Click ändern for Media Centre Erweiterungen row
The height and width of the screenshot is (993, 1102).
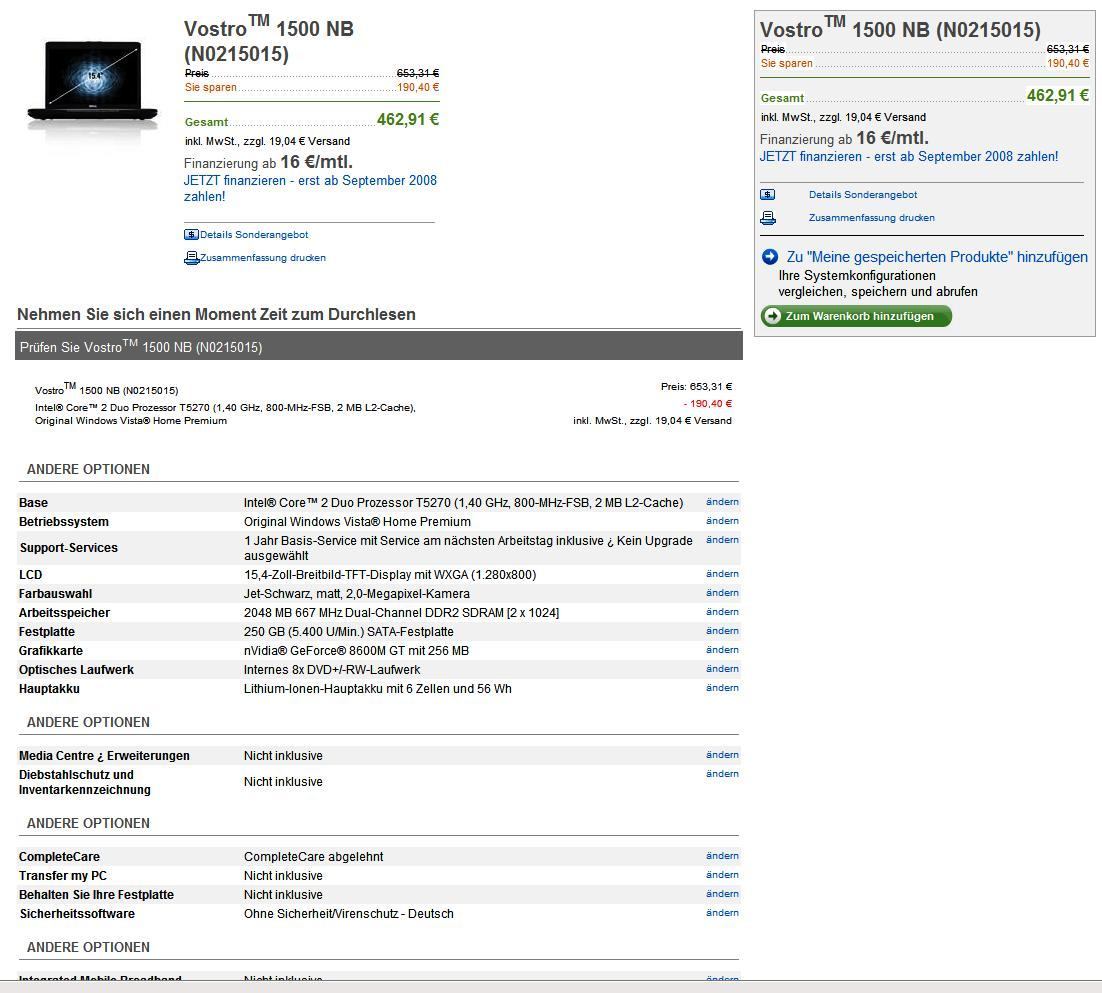pyautogui.click(x=722, y=755)
